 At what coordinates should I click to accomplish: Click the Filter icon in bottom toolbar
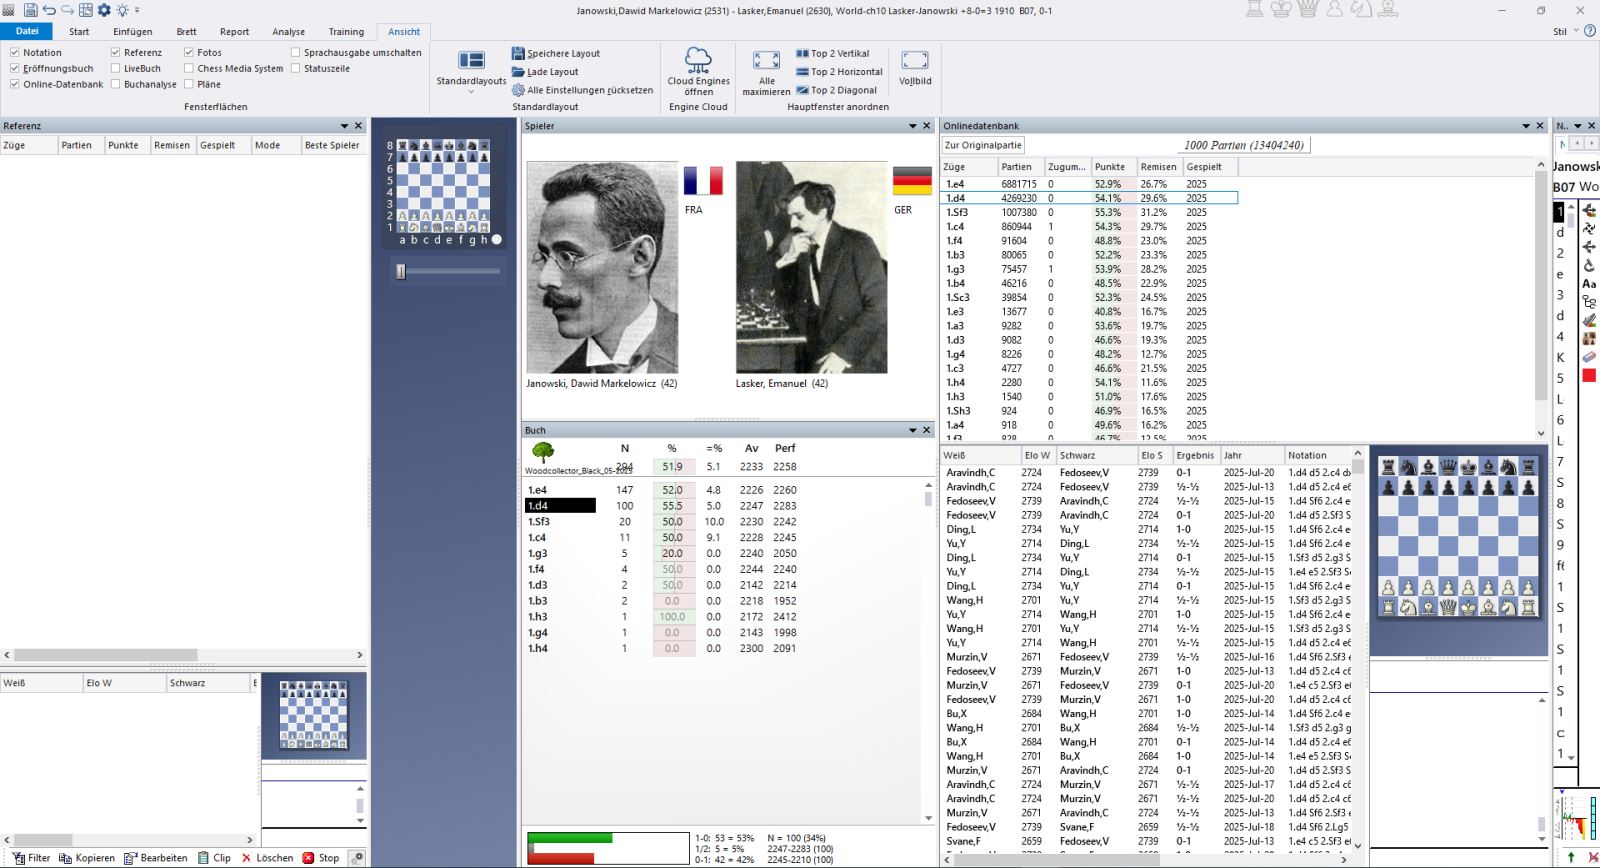click(18, 858)
